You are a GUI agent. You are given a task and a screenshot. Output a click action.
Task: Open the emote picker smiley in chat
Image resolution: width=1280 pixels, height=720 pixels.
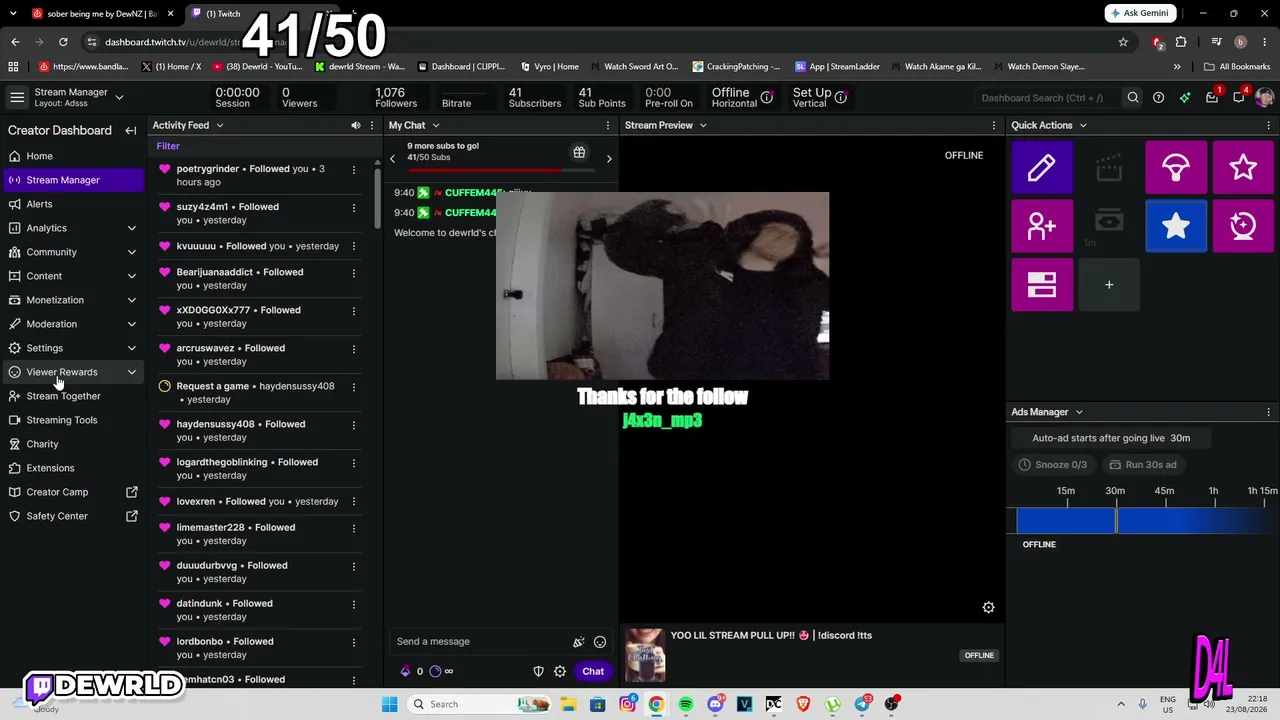600,642
